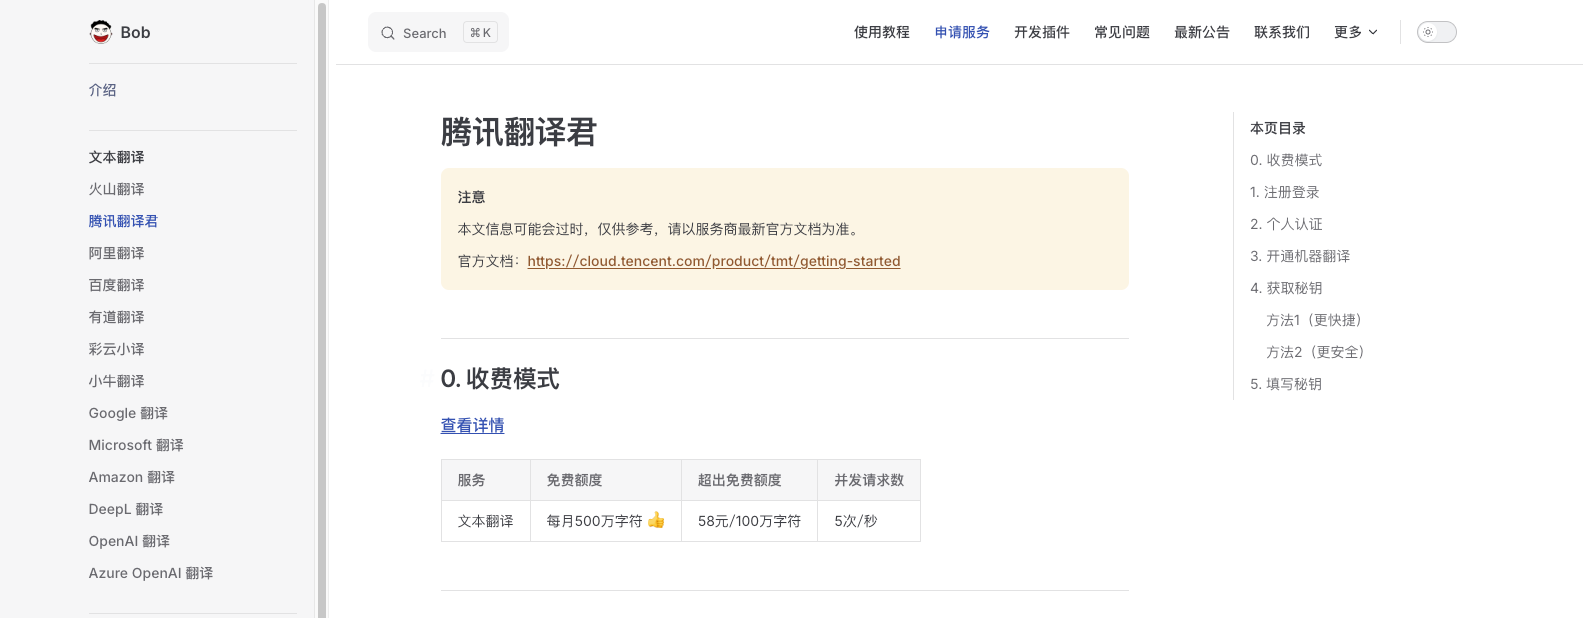Open the 介绍 sidebar link
This screenshot has height=618, width=1583.
tap(102, 90)
